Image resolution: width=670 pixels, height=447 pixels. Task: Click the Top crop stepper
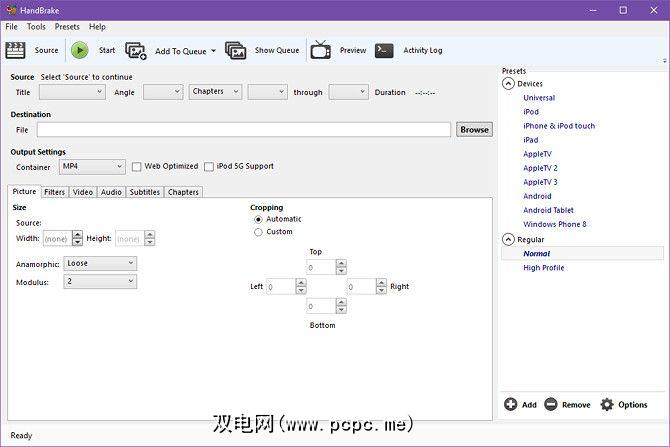pos(326,268)
